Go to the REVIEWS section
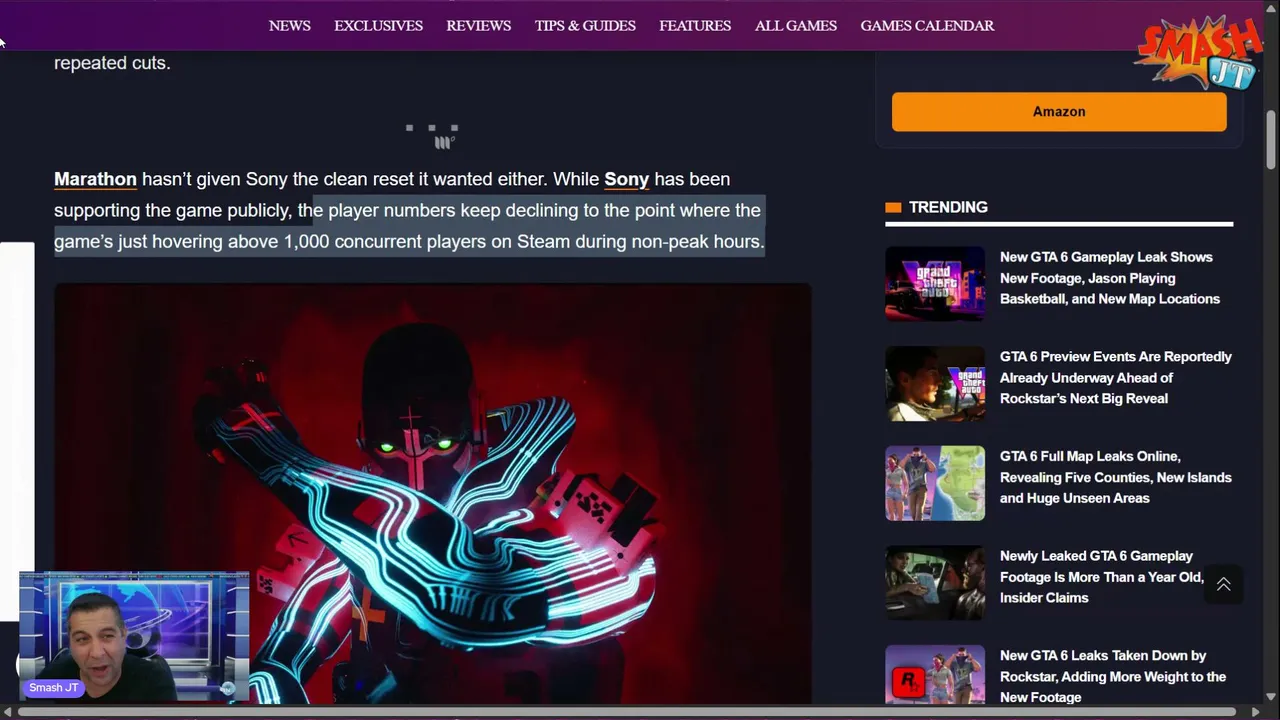 coord(478,26)
